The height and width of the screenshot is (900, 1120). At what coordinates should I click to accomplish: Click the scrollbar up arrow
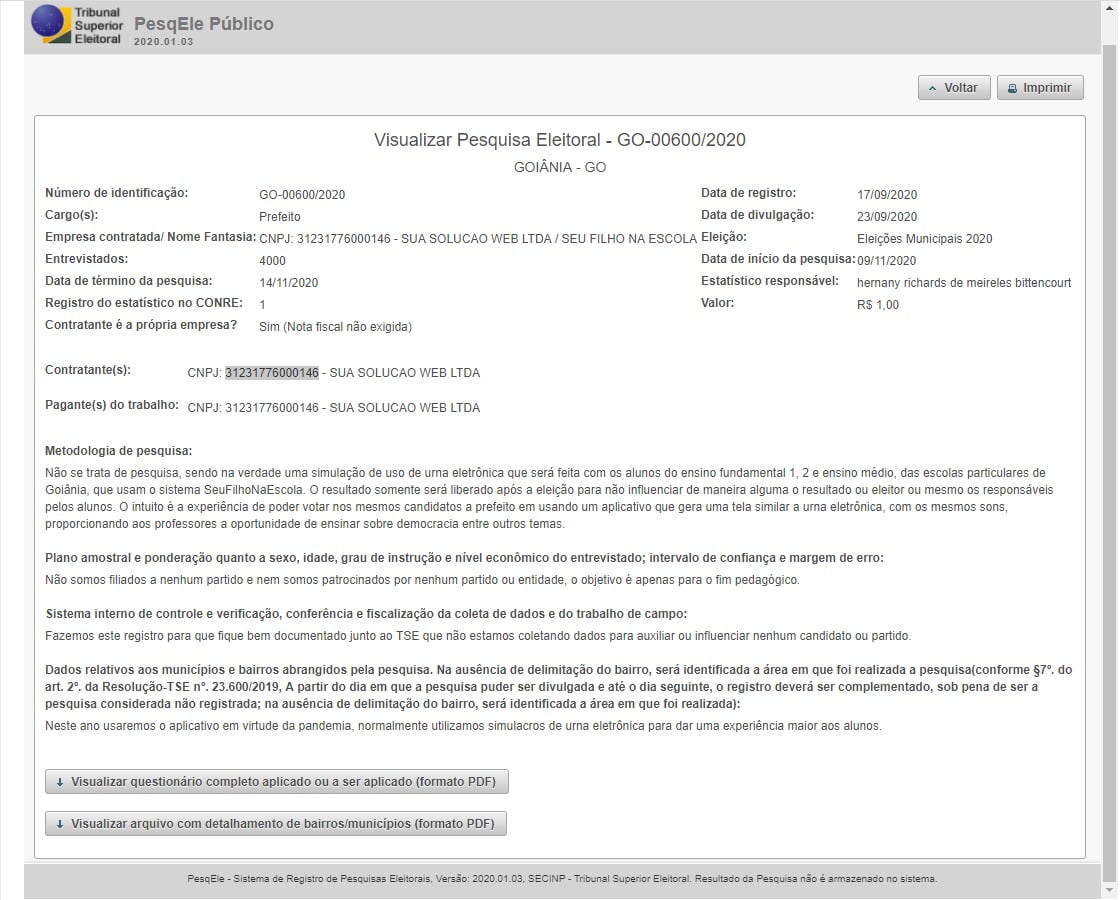click(1109, 8)
